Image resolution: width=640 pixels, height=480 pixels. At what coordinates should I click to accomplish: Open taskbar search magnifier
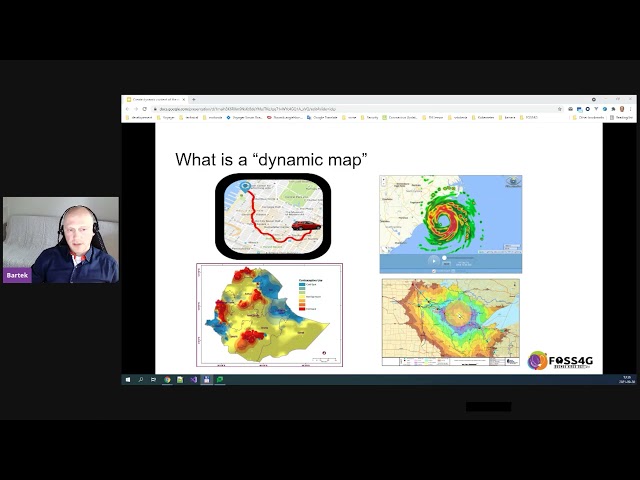coord(141,380)
